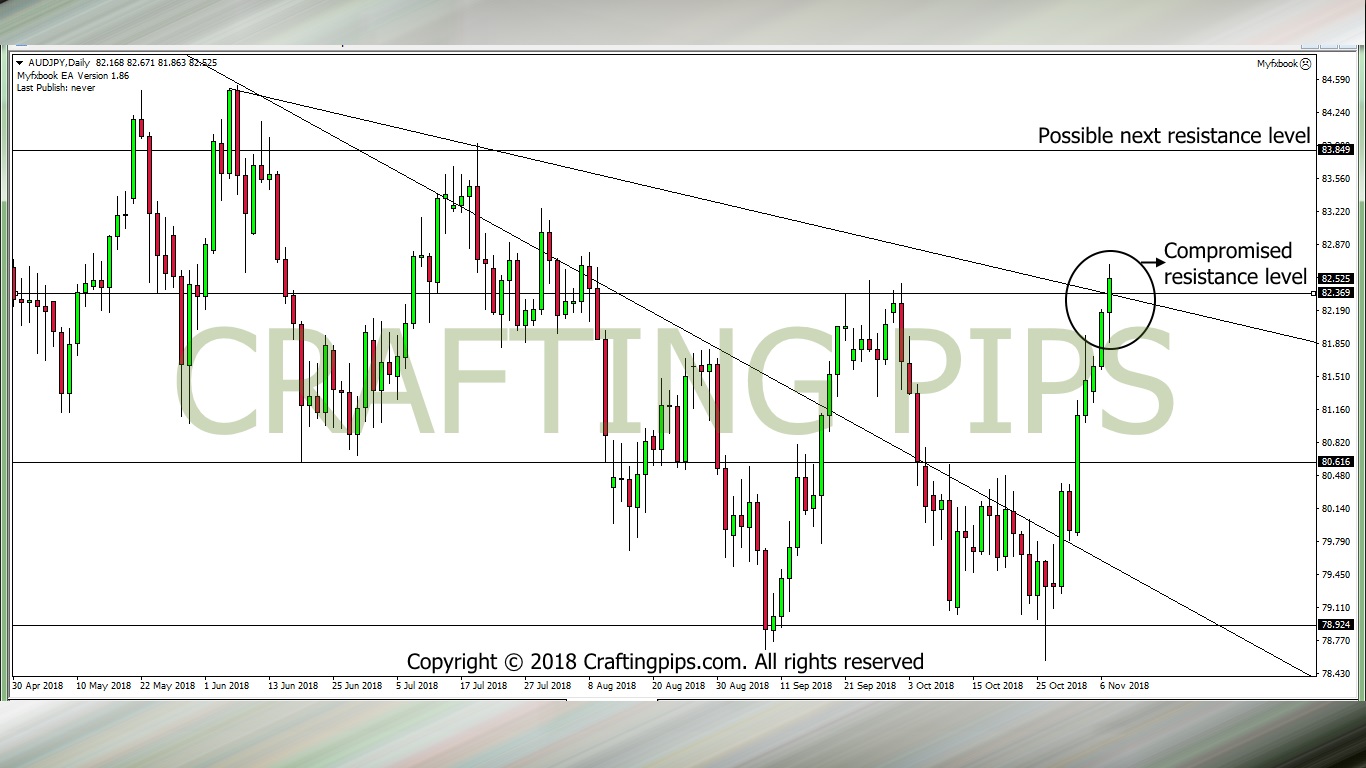Click the 30 Aug 2018 date label

(x=742, y=686)
